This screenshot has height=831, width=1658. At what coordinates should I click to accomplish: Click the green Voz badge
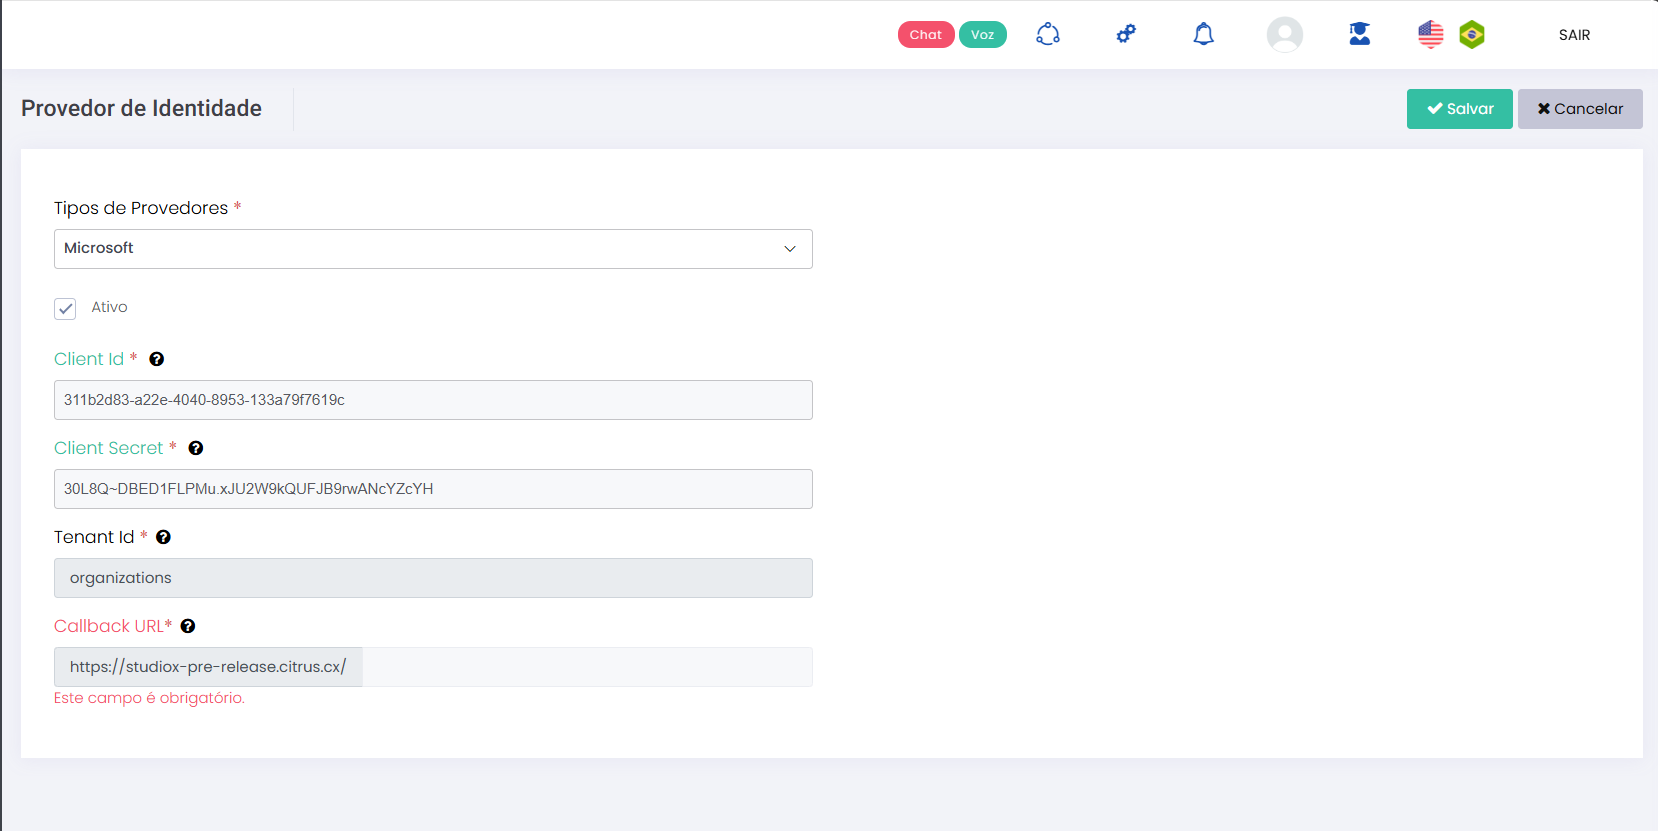(982, 35)
